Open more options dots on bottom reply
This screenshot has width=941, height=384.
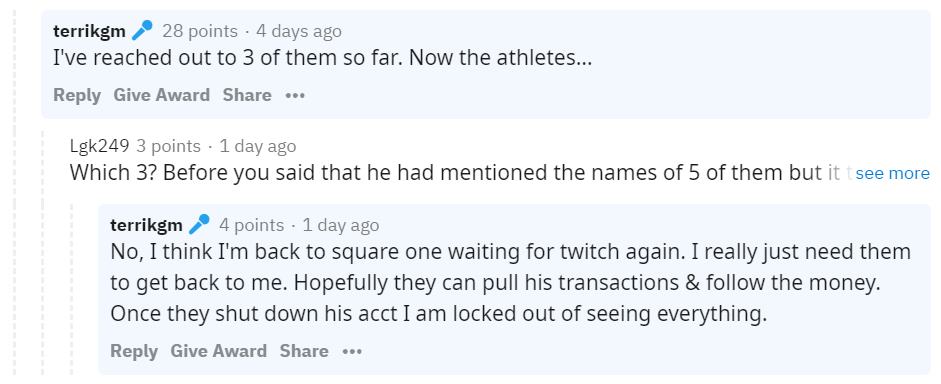352,352
